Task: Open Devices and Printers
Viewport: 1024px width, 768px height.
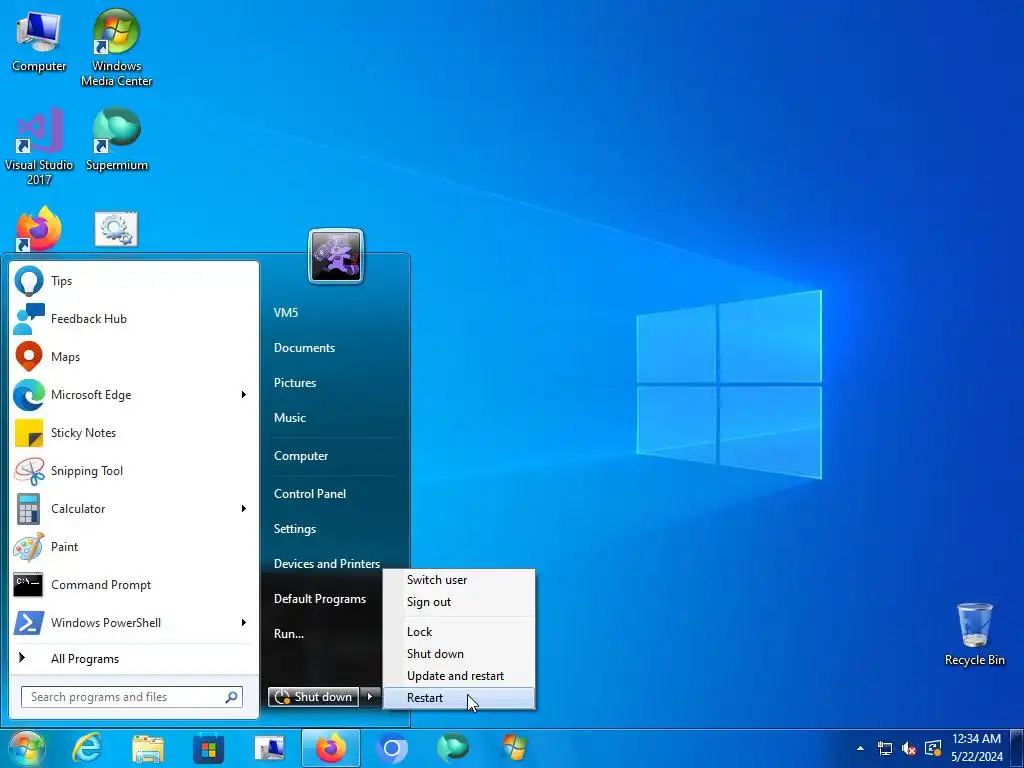Action: point(327,563)
